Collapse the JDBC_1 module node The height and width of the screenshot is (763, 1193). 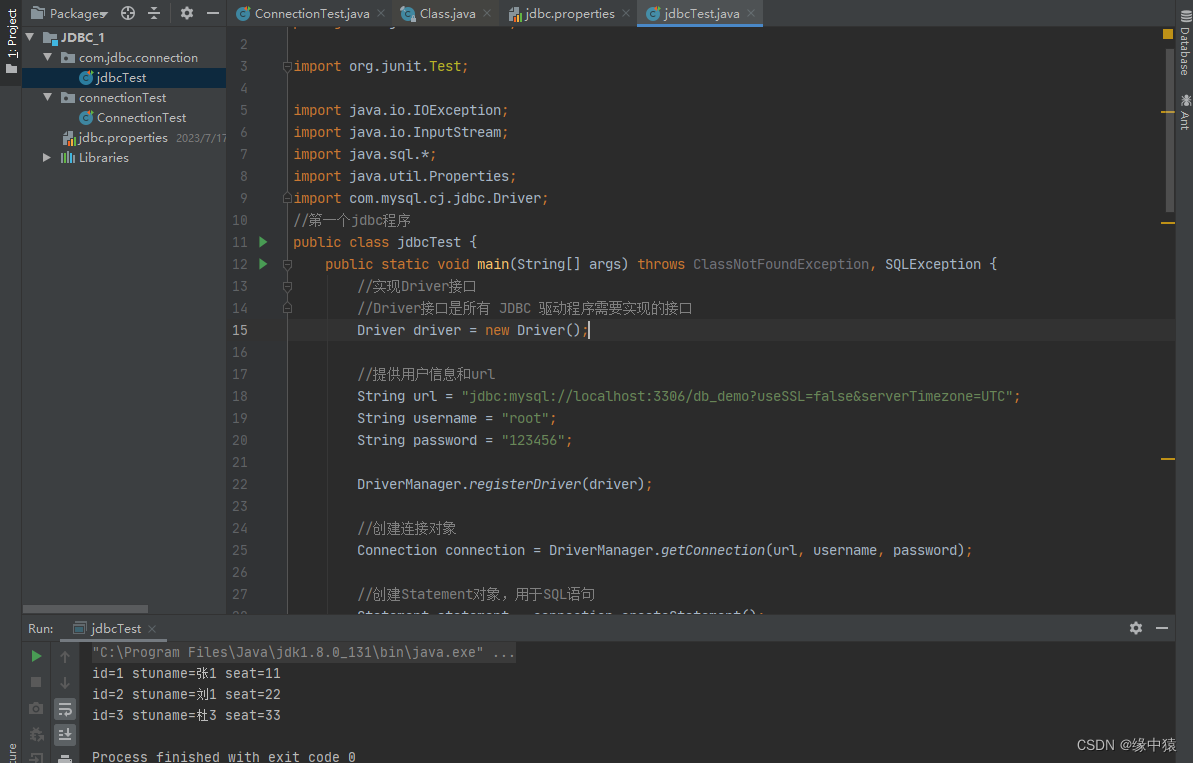(x=30, y=37)
